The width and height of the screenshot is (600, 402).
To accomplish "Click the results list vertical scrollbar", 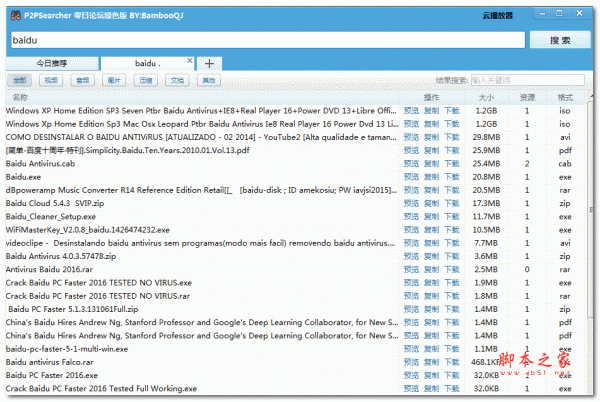I will [591, 210].
